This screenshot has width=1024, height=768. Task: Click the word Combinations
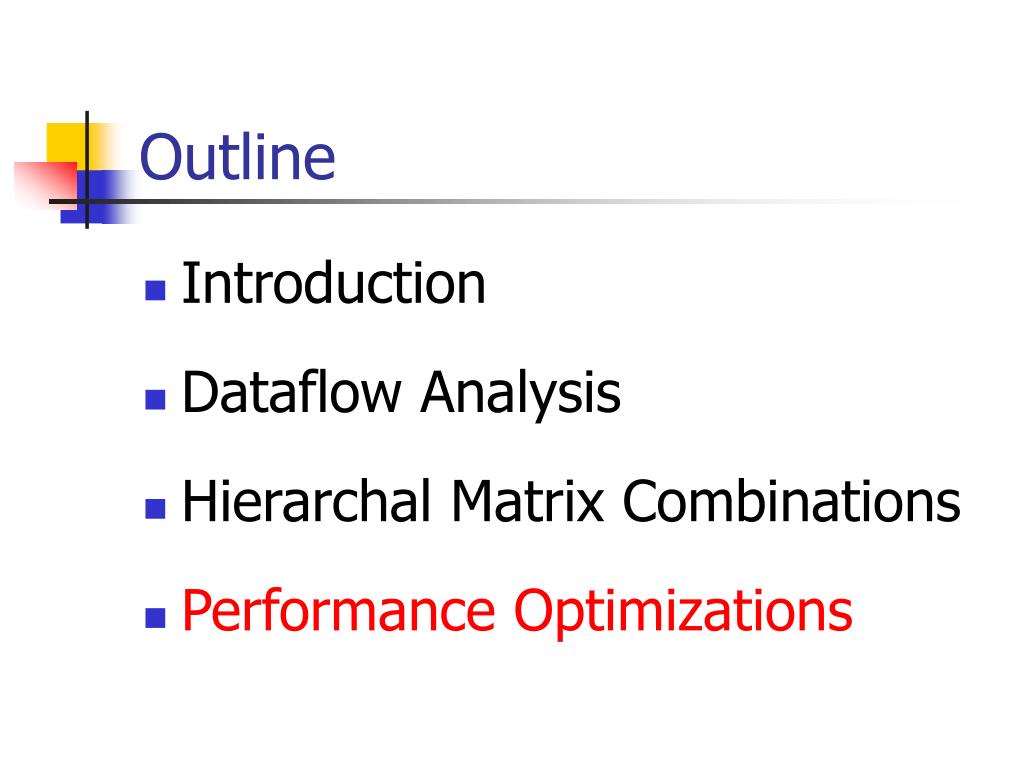pos(792,501)
